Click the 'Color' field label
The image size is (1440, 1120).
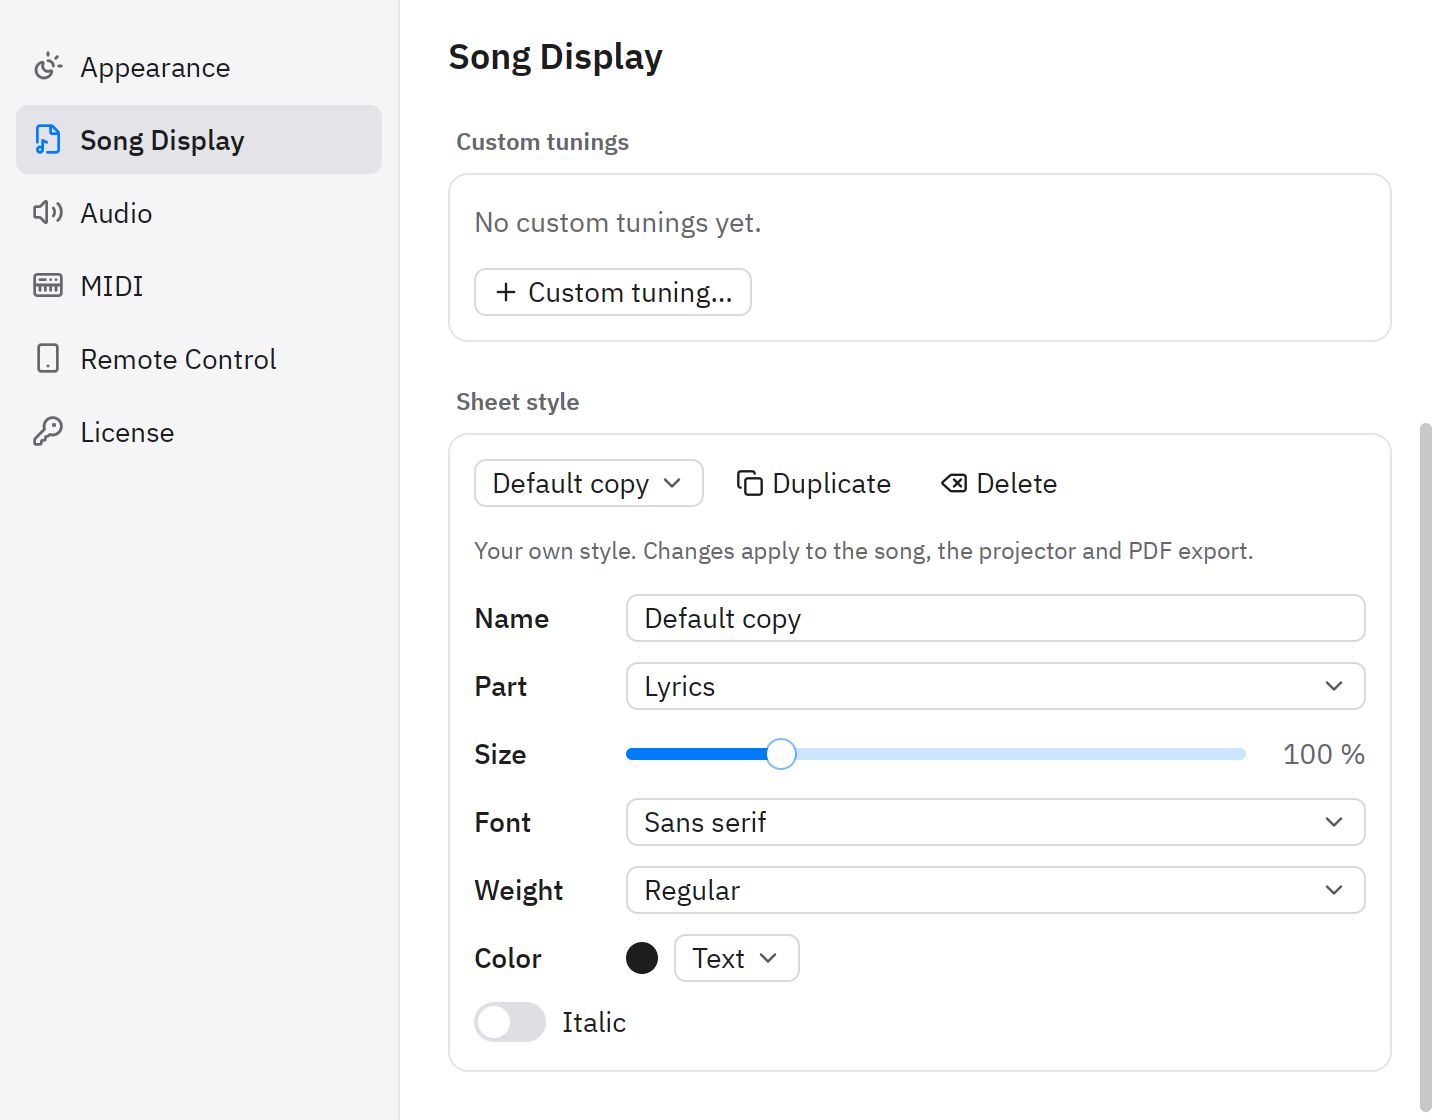coord(508,958)
